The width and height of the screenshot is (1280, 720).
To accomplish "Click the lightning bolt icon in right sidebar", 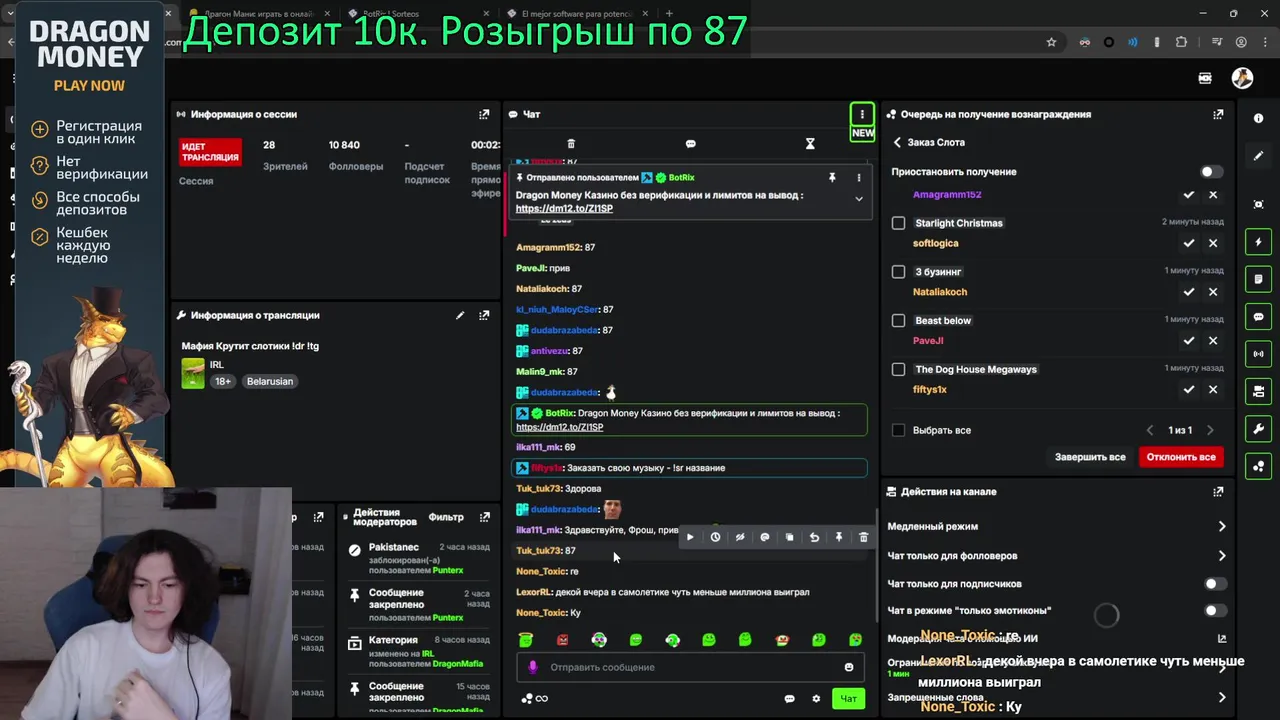I will (x=1258, y=242).
